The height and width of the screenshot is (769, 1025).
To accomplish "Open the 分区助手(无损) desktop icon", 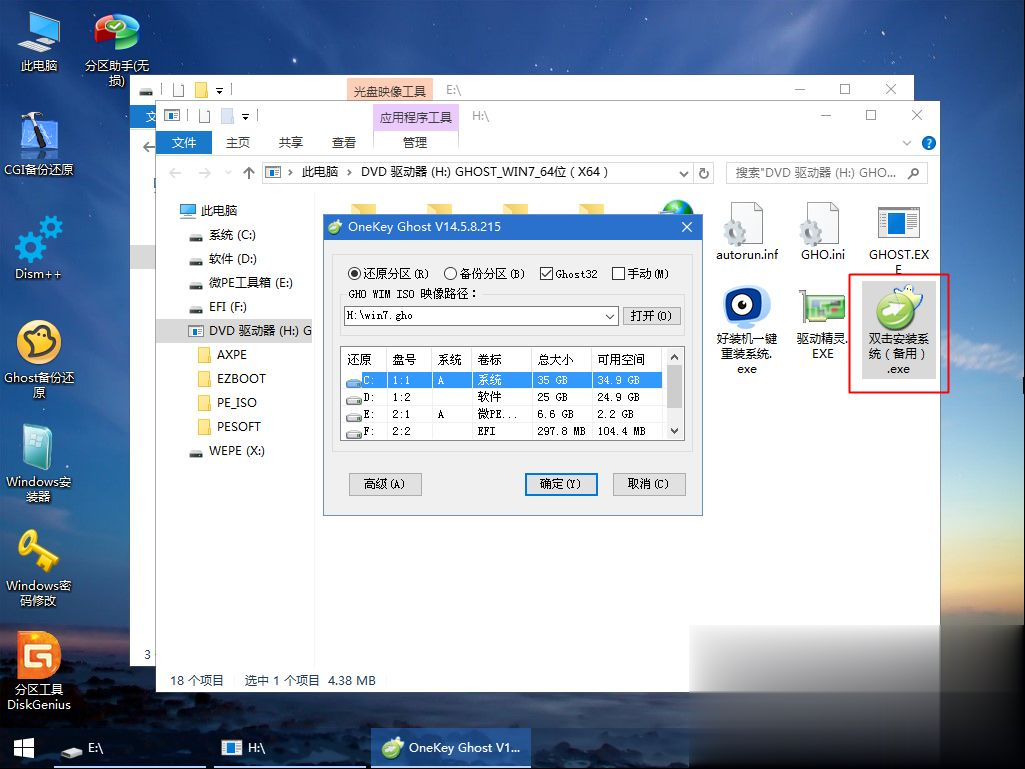I will (x=117, y=50).
